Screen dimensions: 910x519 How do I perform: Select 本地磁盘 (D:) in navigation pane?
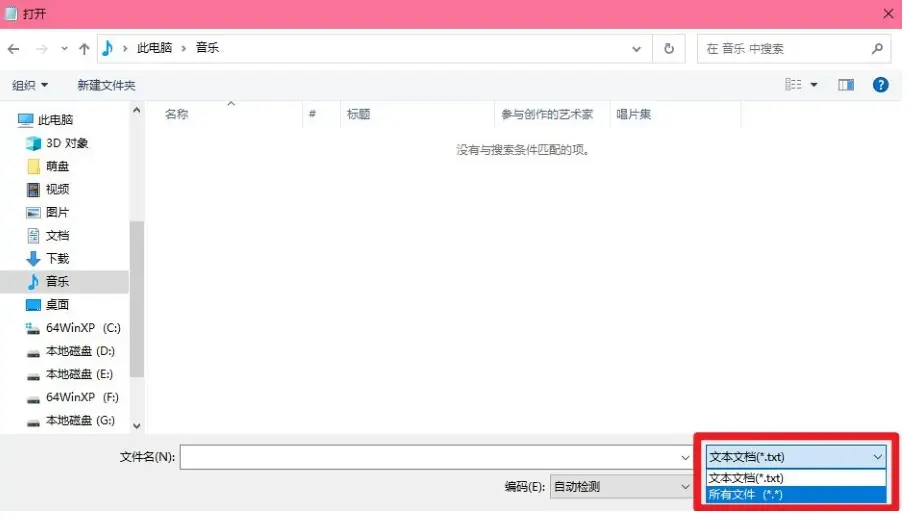pyautogui.click(x=80, y=351)
